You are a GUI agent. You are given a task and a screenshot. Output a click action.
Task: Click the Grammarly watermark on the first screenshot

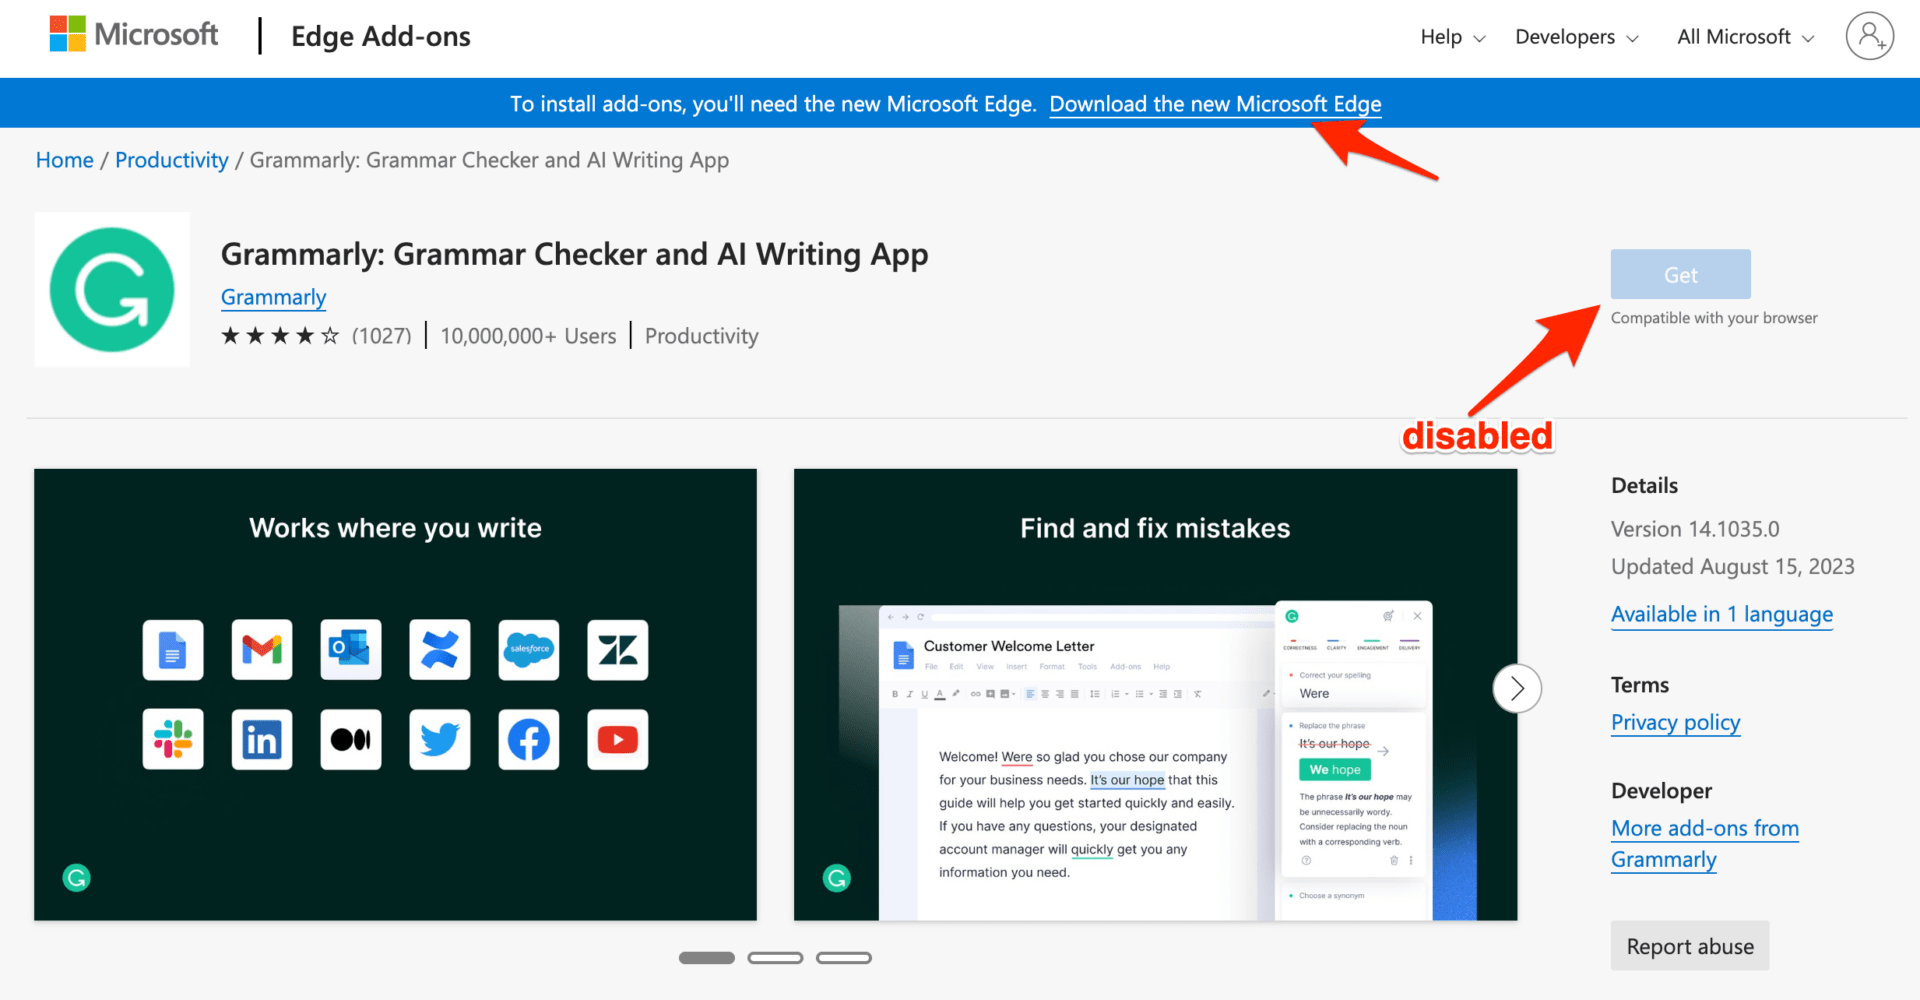coord(76,877)
